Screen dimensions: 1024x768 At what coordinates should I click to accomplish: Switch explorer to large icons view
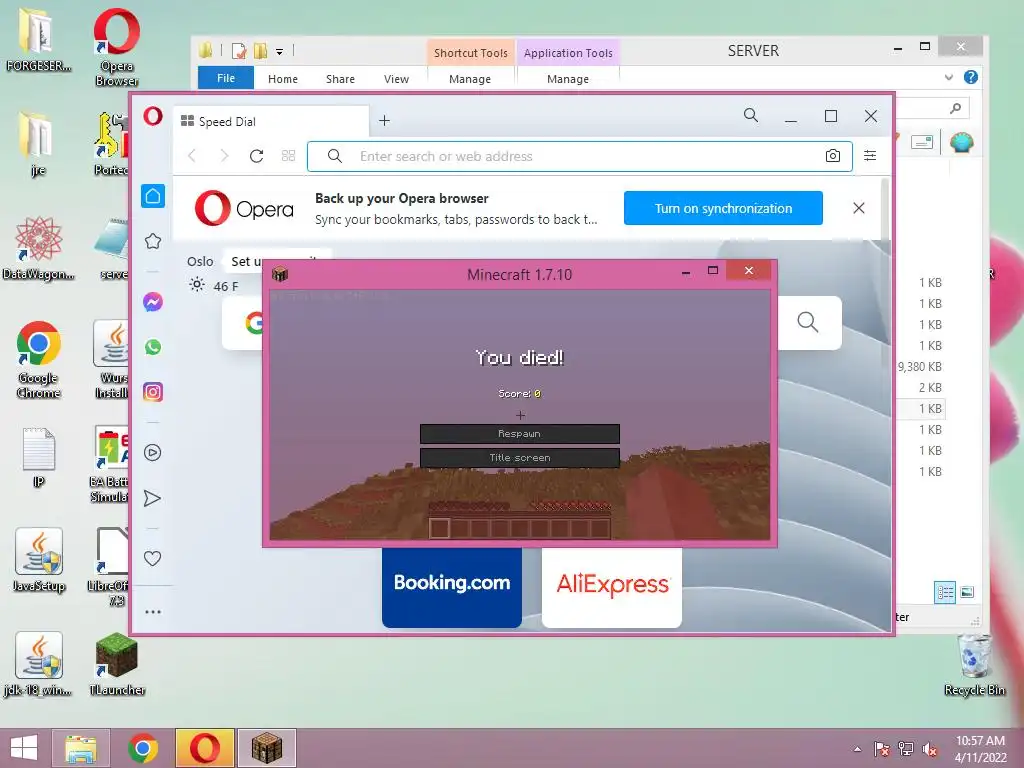(x=967, y=592)
